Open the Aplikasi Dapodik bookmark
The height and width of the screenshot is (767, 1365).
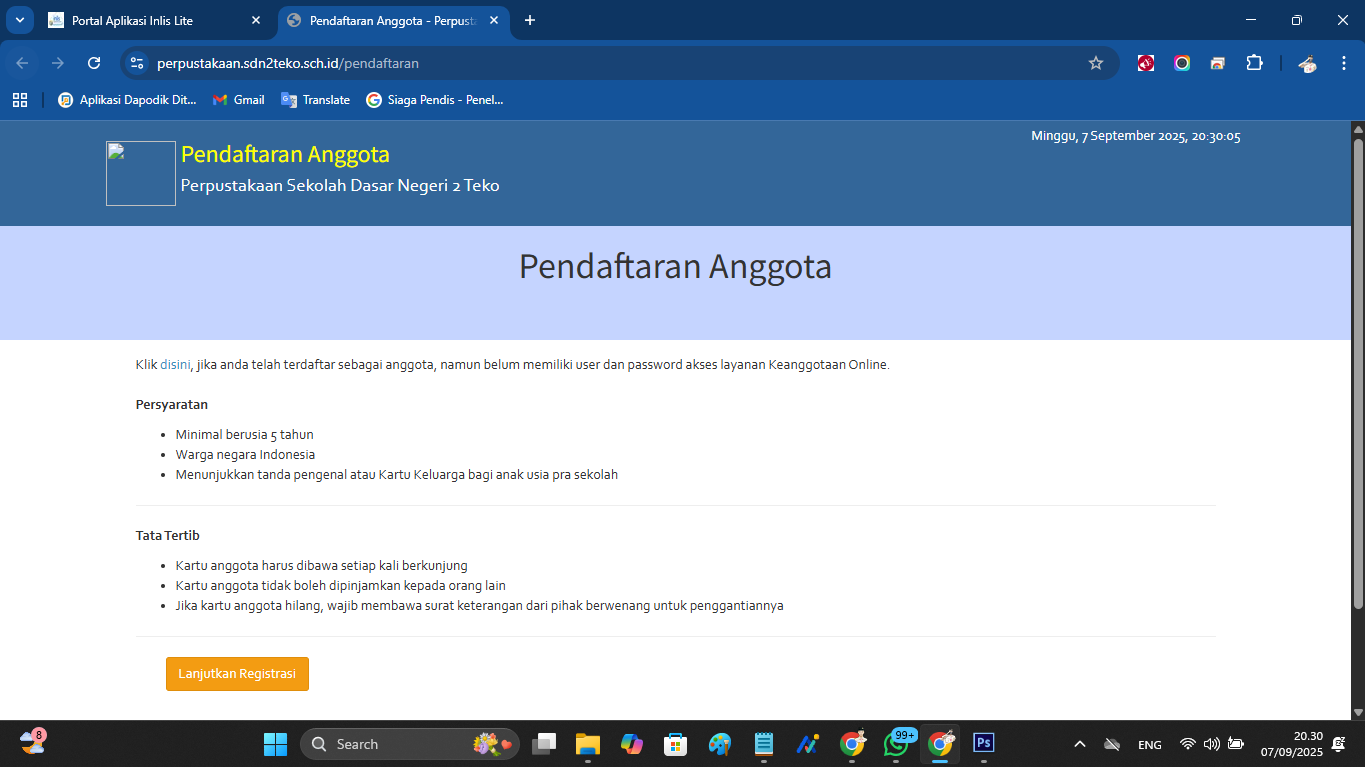pyautogui.click(x=127, y=100)
